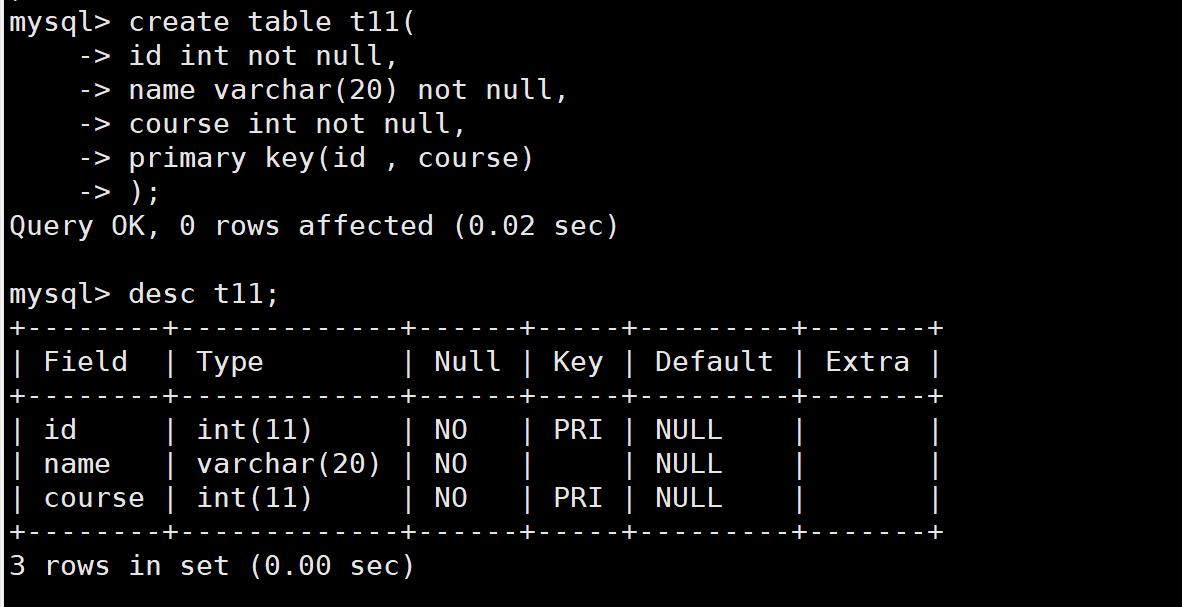Click the PRI key in the course row

click(577, 498)
